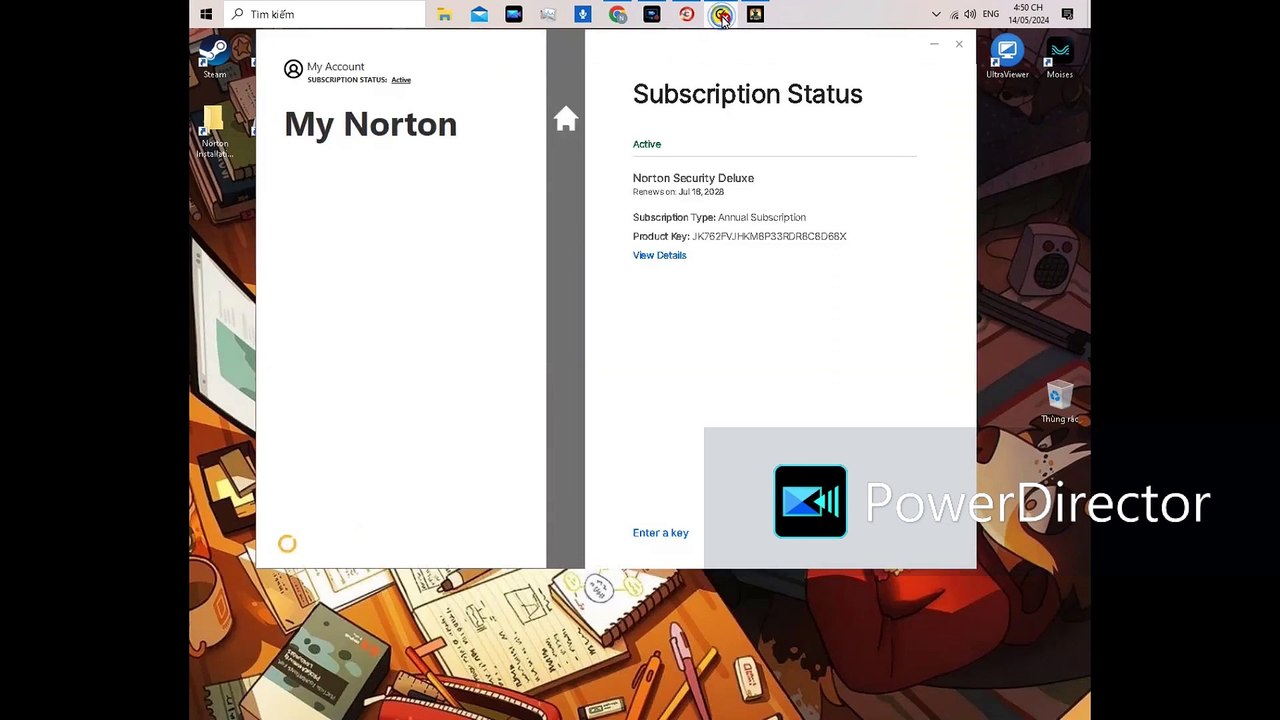Open the Mail app in taskbar

(479, 14)
